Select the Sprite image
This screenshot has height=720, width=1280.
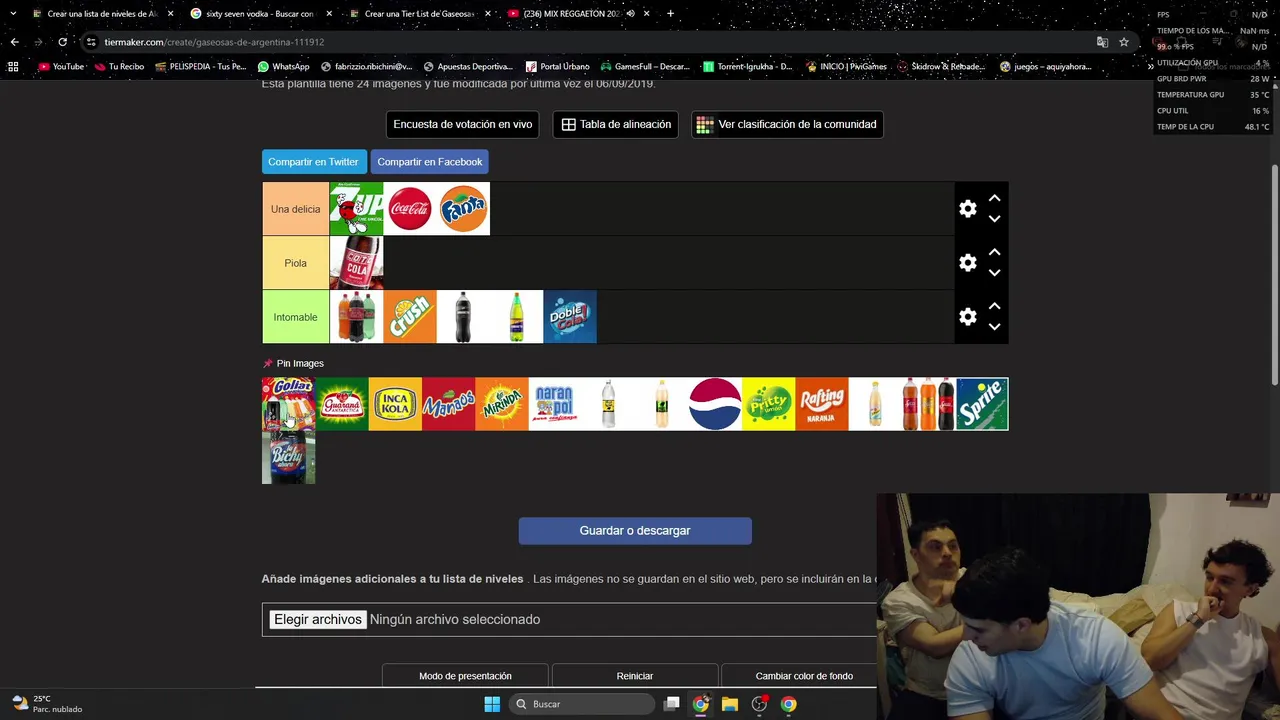(982, 404)
